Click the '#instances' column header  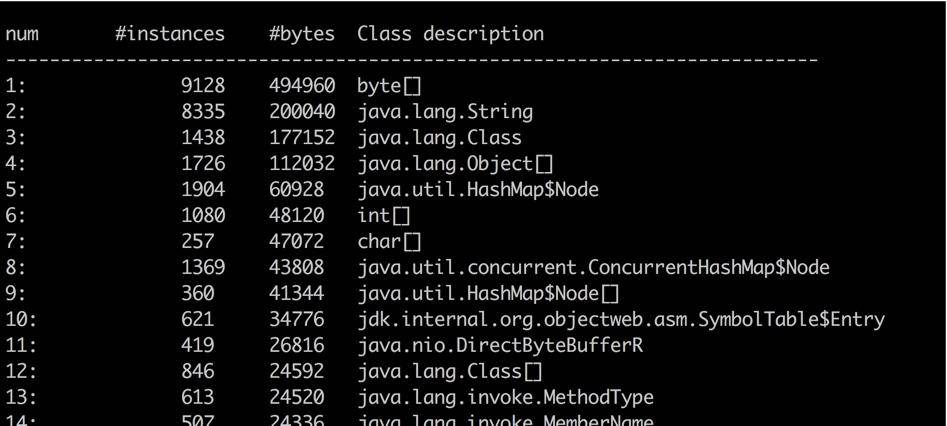170,33
